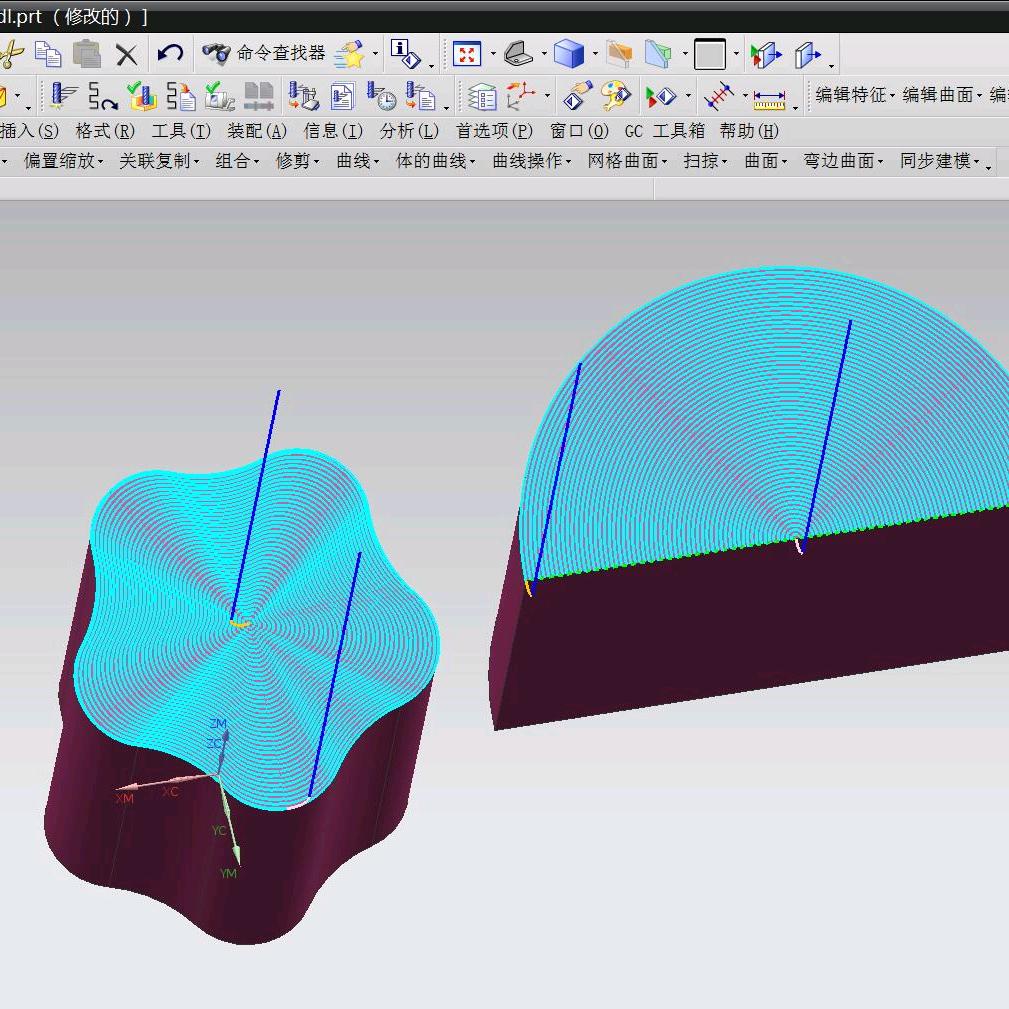Open the 命令查找器 command finder

pos(263,54)
